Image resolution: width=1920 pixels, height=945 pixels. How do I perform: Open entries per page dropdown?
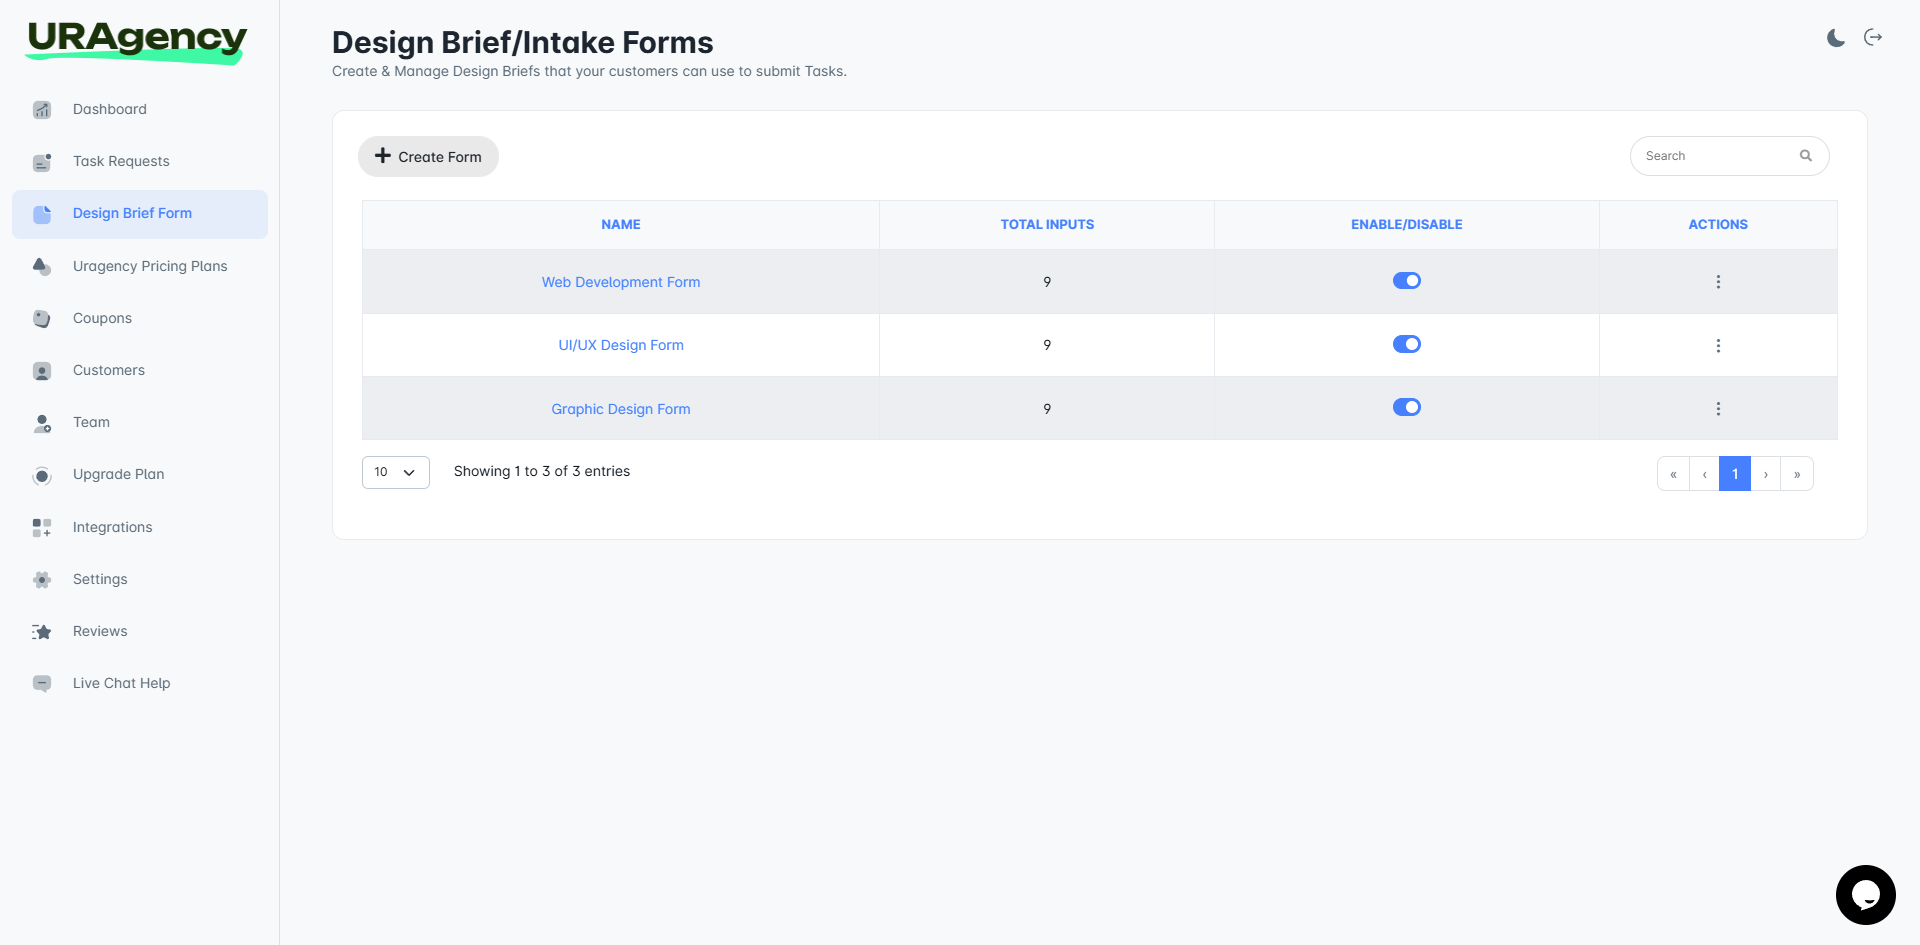coord(395,472)
